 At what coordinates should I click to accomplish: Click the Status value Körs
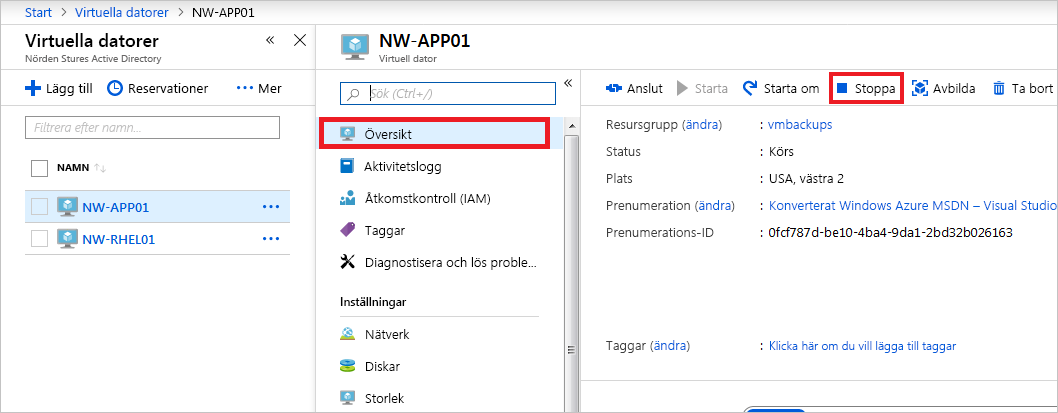point(781,151)
